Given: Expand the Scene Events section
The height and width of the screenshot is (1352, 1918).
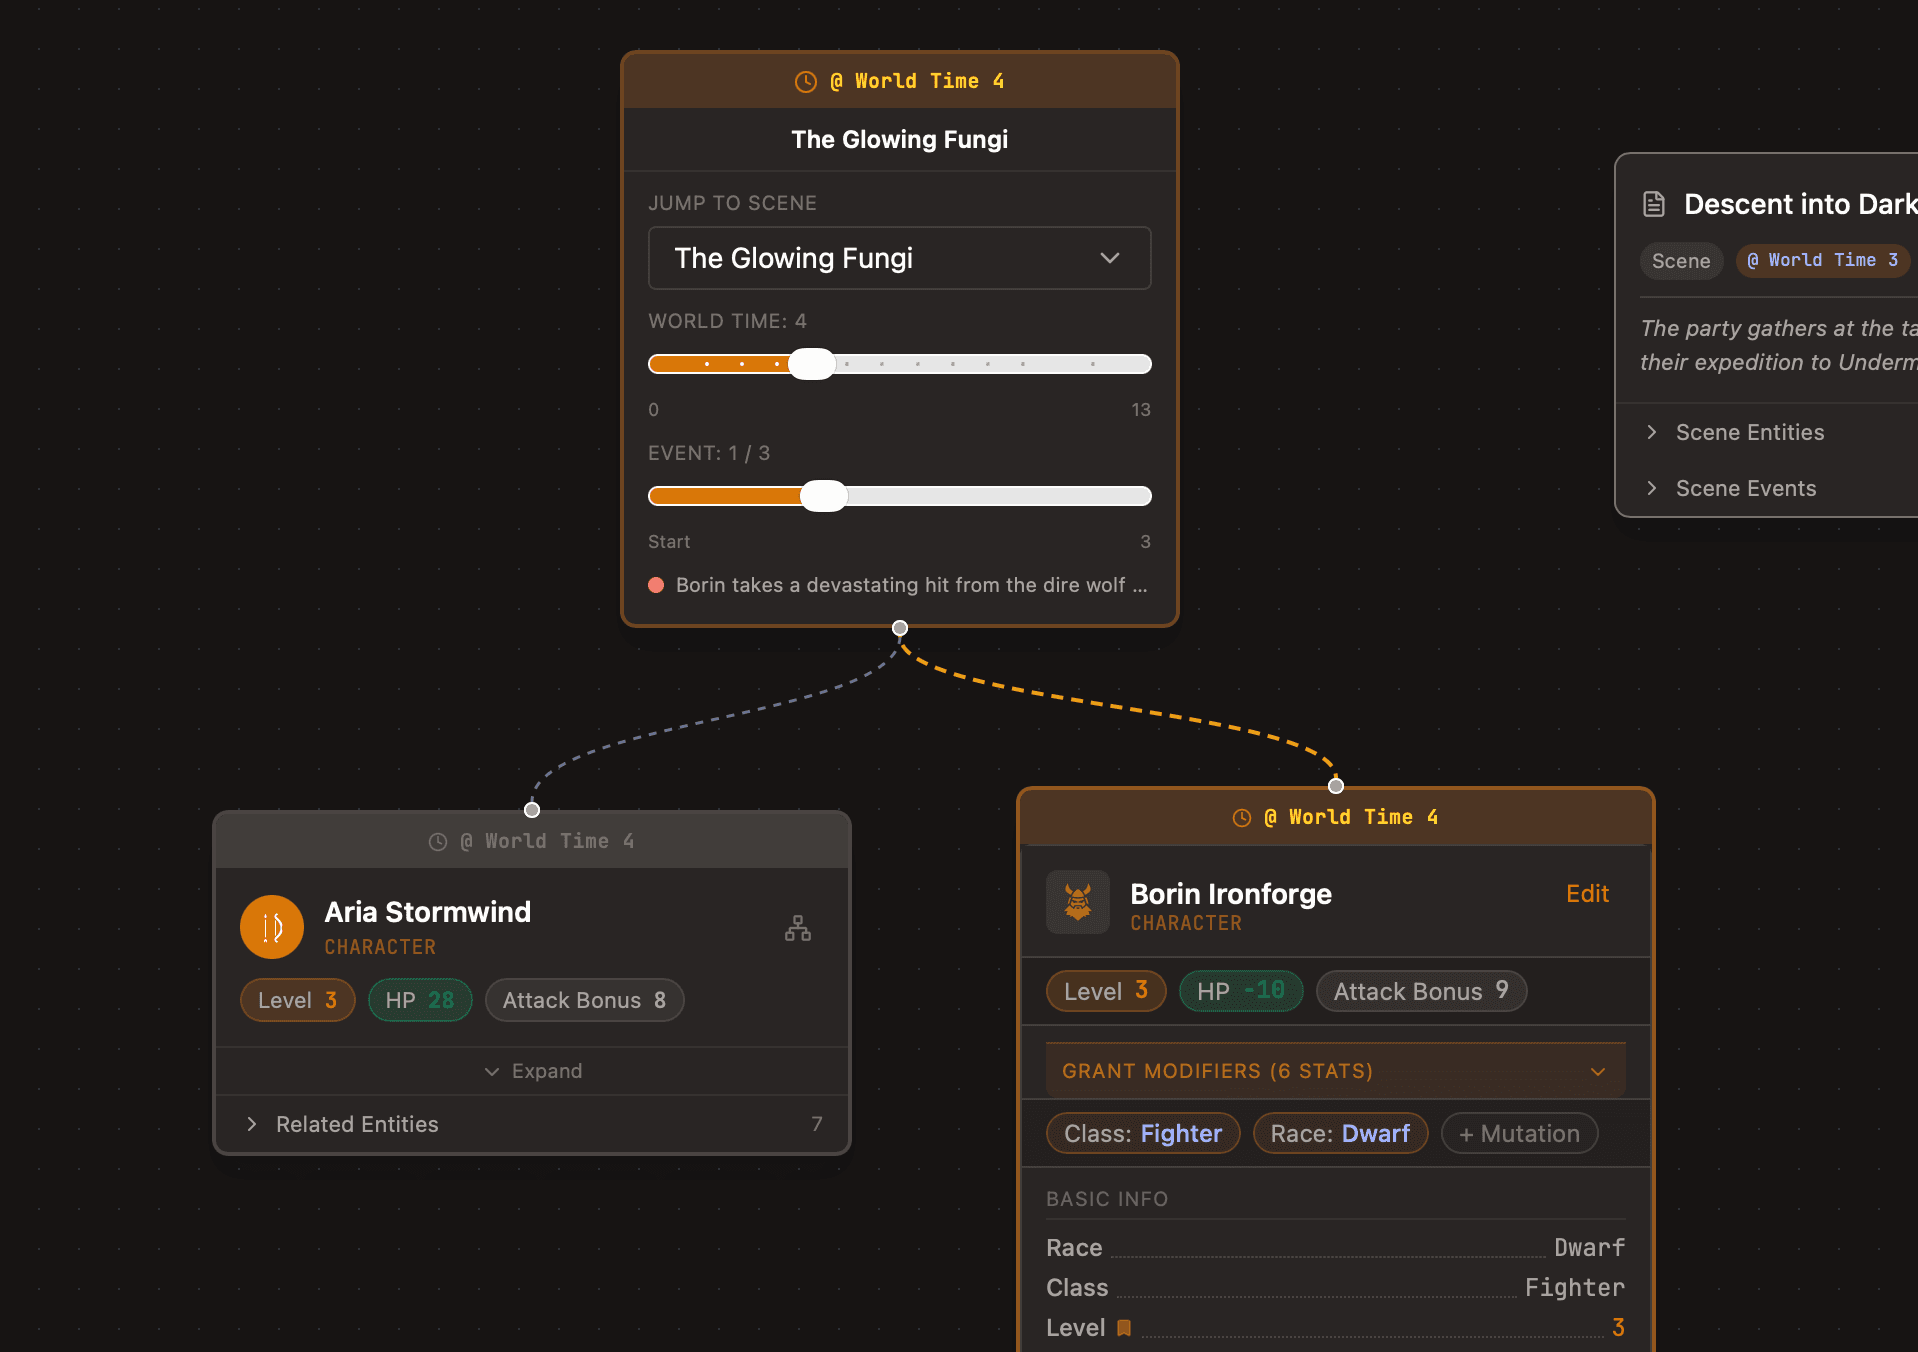Looking at the screenshot, I should click(1745, 488).
